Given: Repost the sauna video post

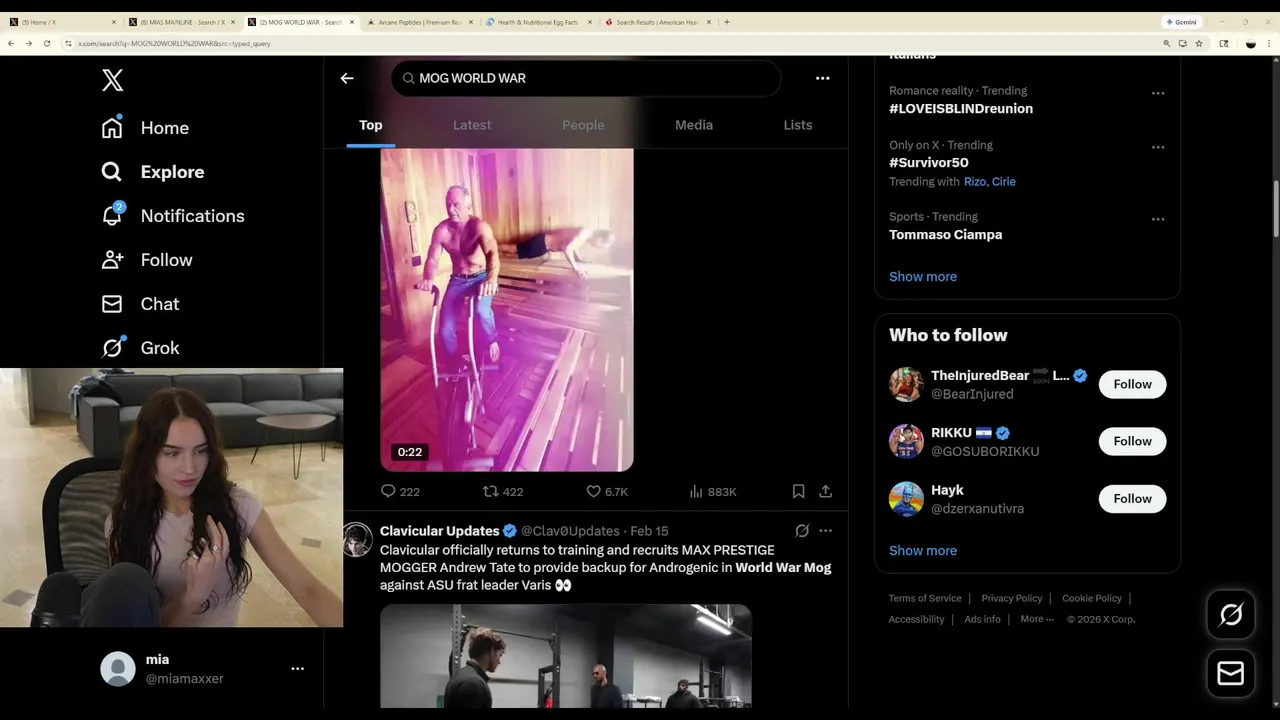Looking at the screenshot, I should tap(503, 492).
